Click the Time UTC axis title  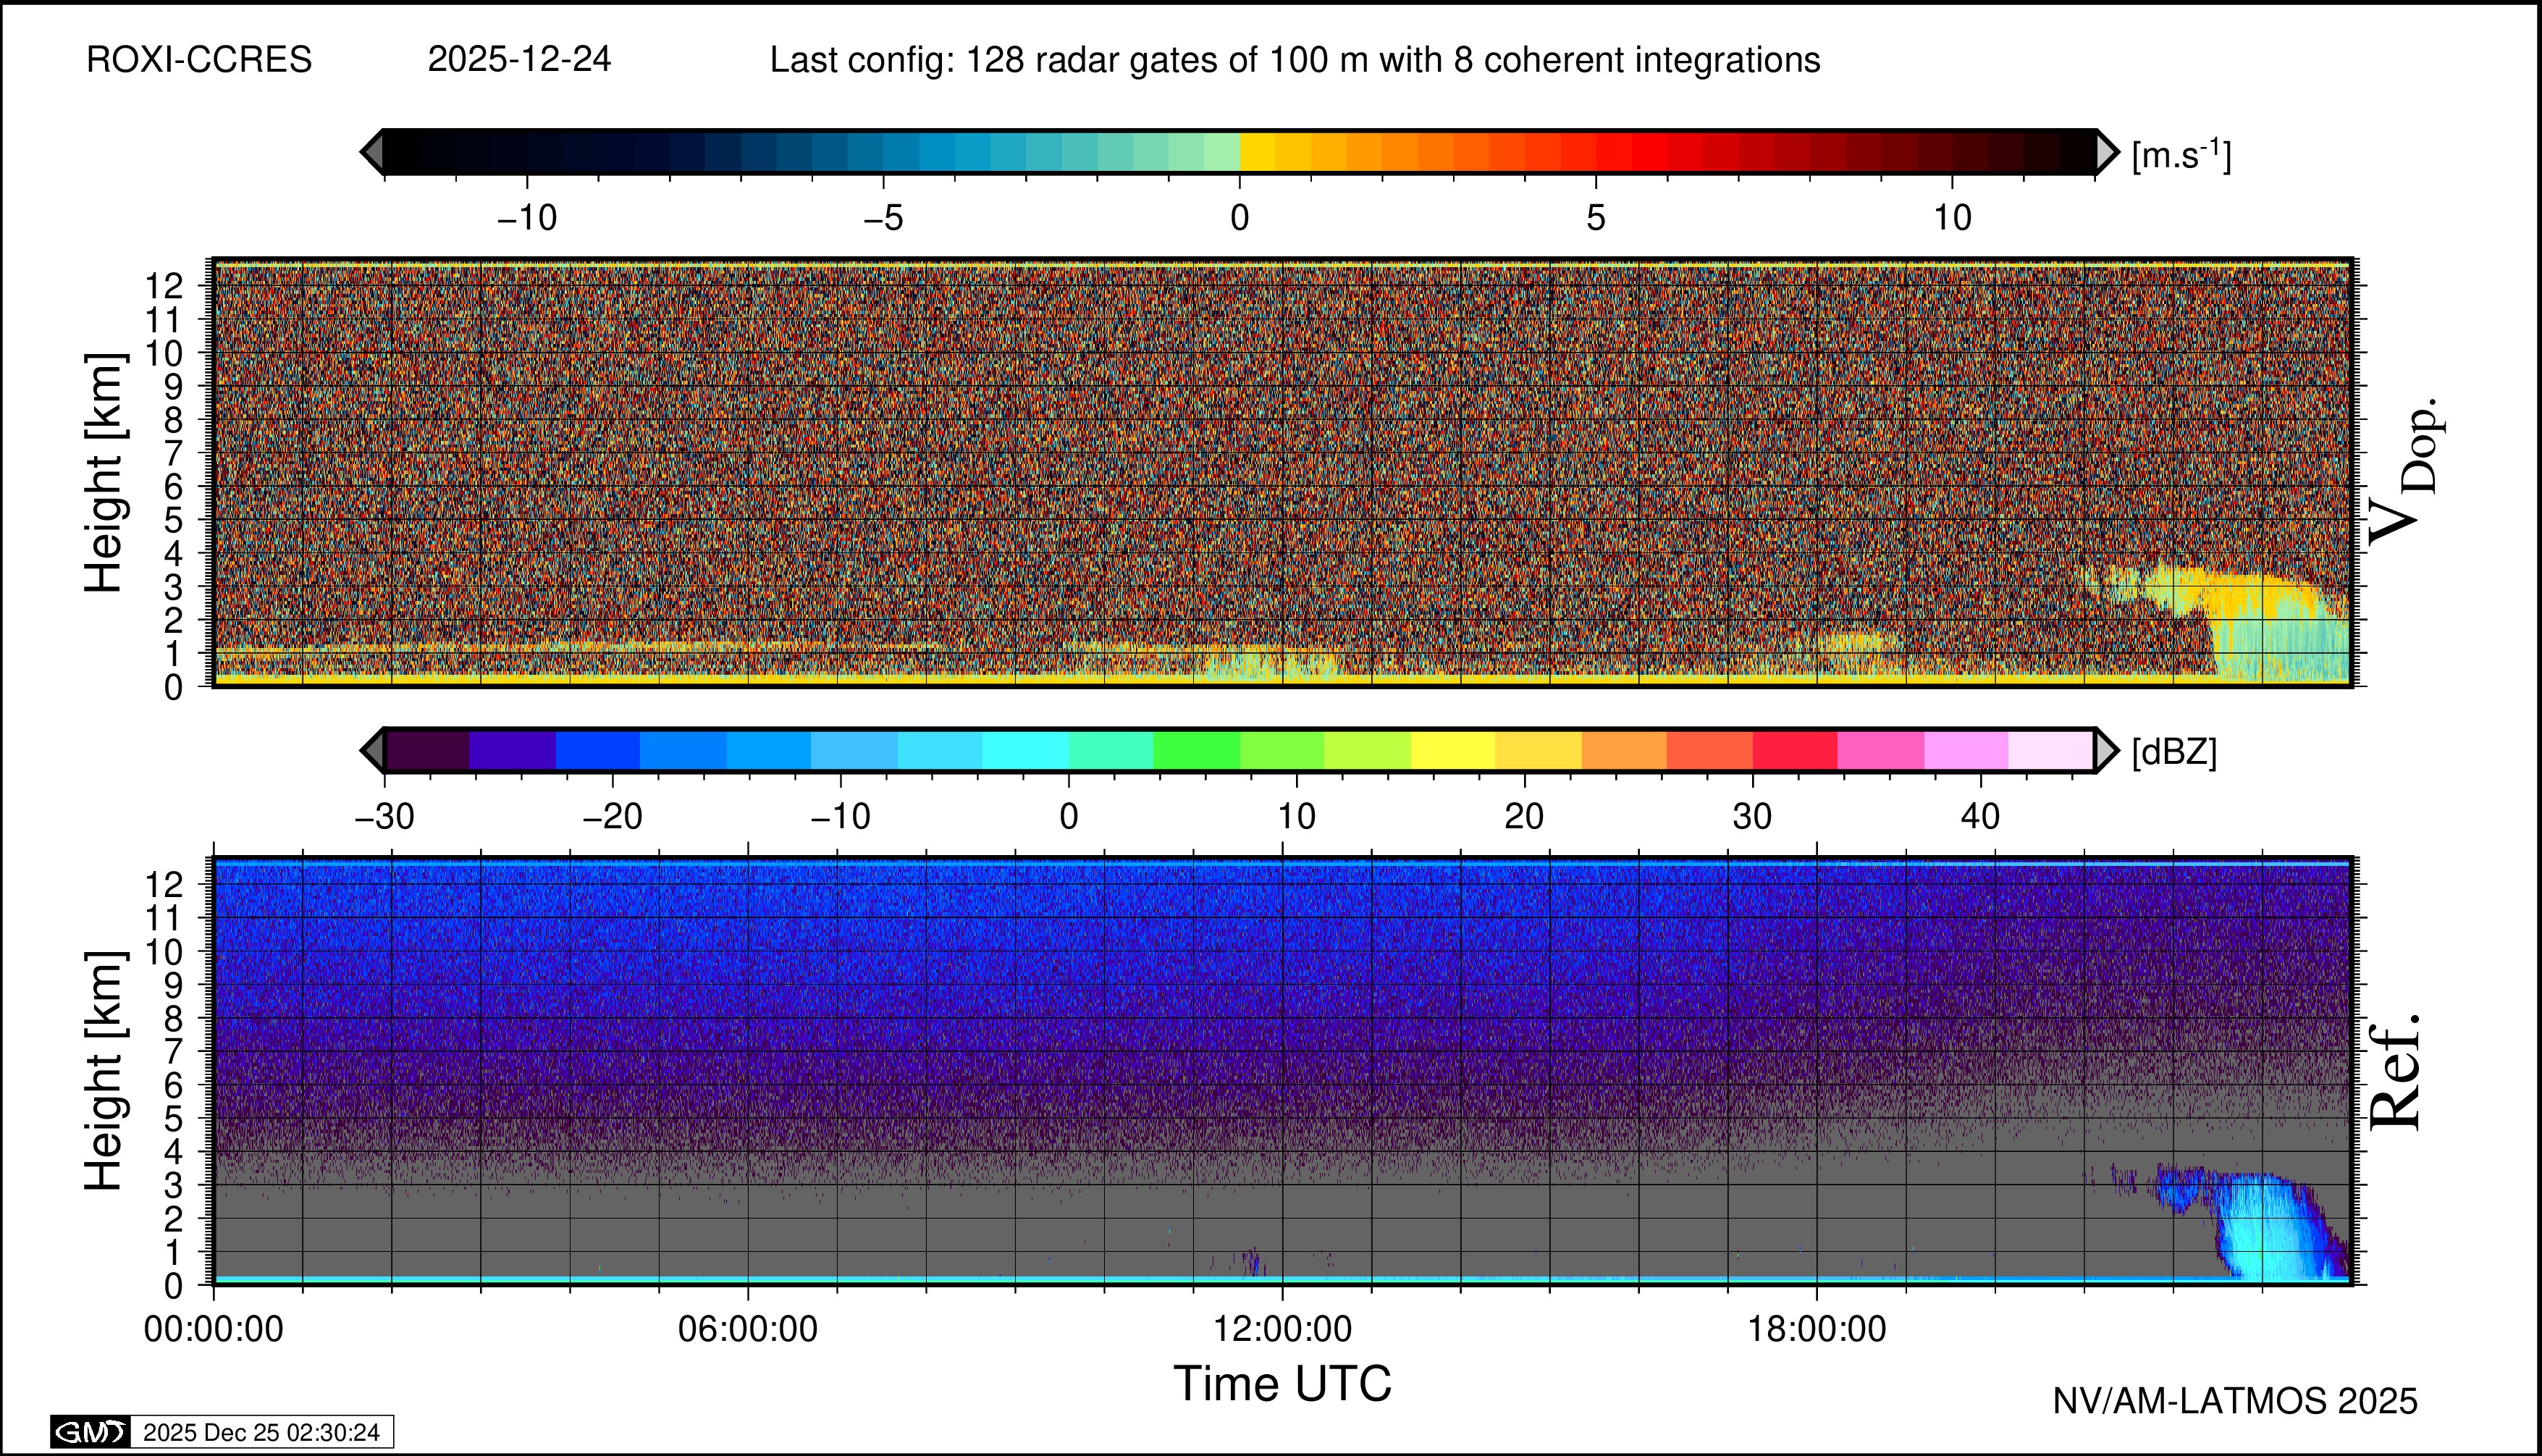point(1282,1384)
